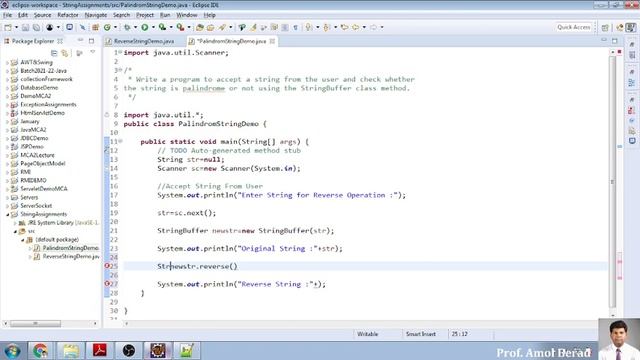Click the error marker on line 25
640x360 pixels.
pos(107,266)
